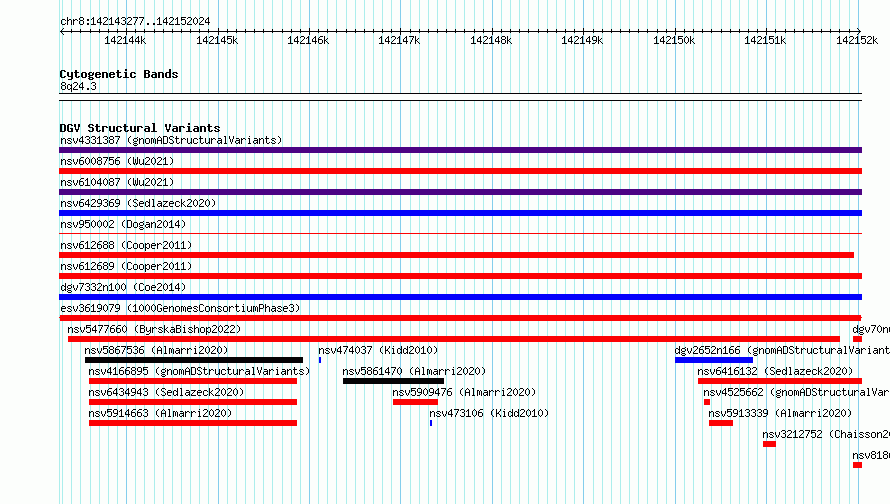Screen dimensions: 890x504
Task: Select nsv5861470 (Almarri2020) black bar
Action: click(x=393, y=381)
